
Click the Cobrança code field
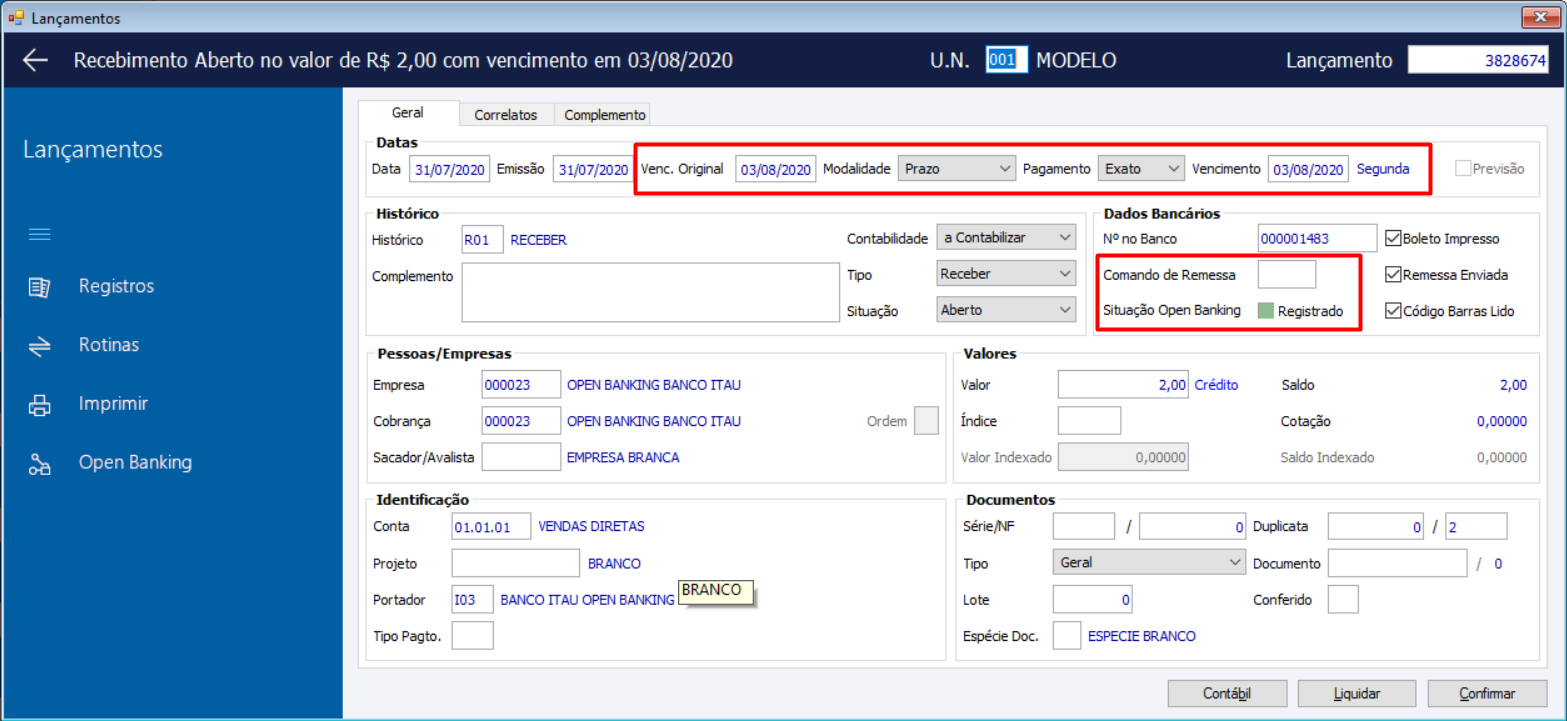click(x=521, y=421)
